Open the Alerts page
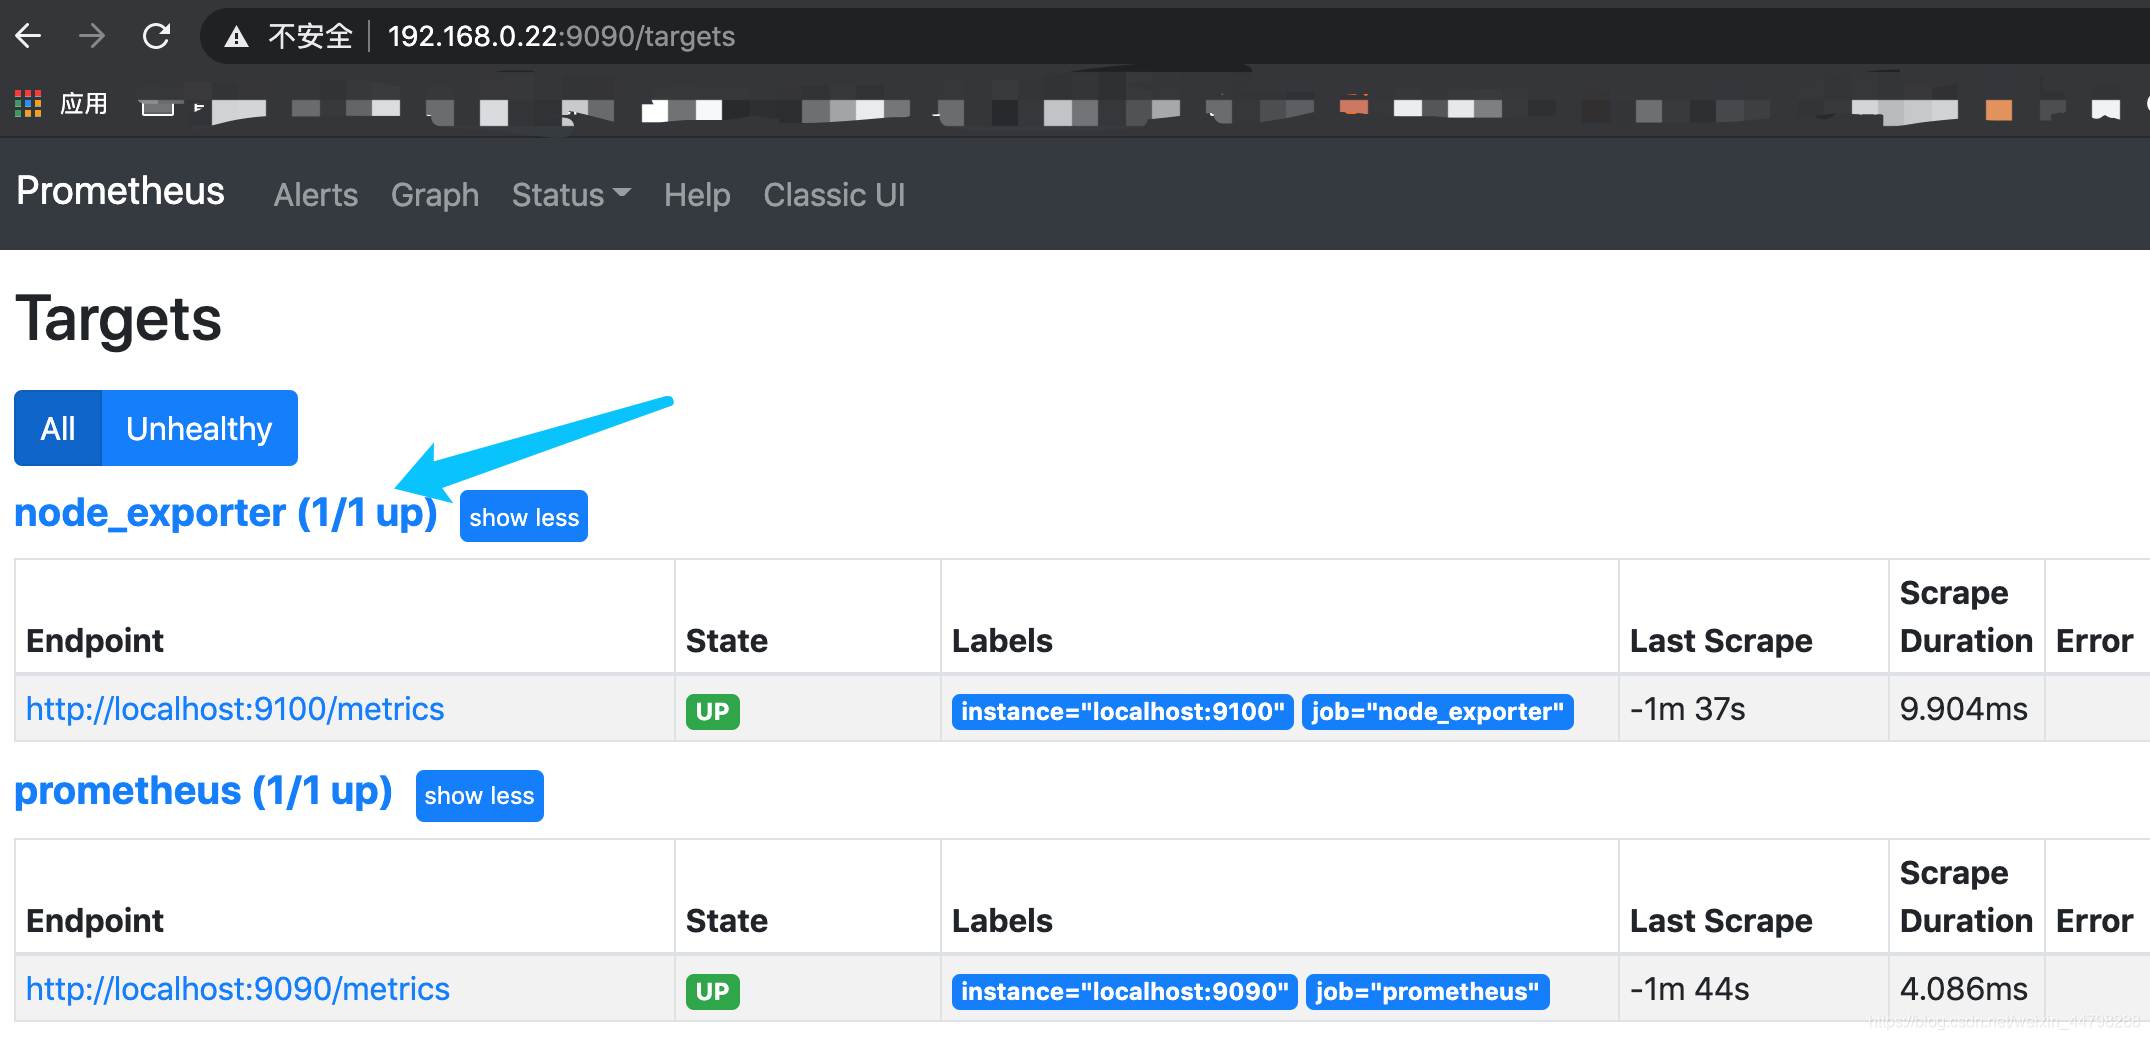Viewport: 2150px width, 1040px height. tap(316, 194)
